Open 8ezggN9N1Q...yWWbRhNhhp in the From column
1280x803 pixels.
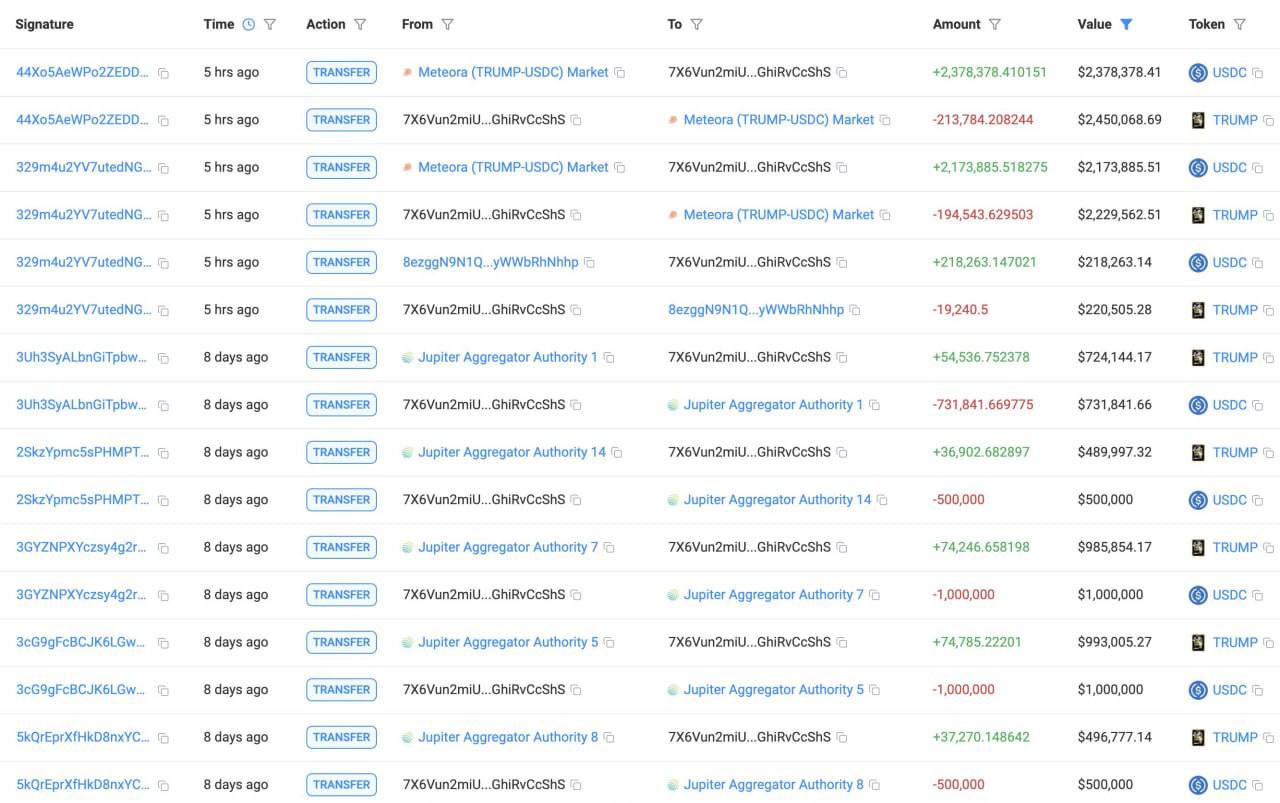(x=490, y=262)
